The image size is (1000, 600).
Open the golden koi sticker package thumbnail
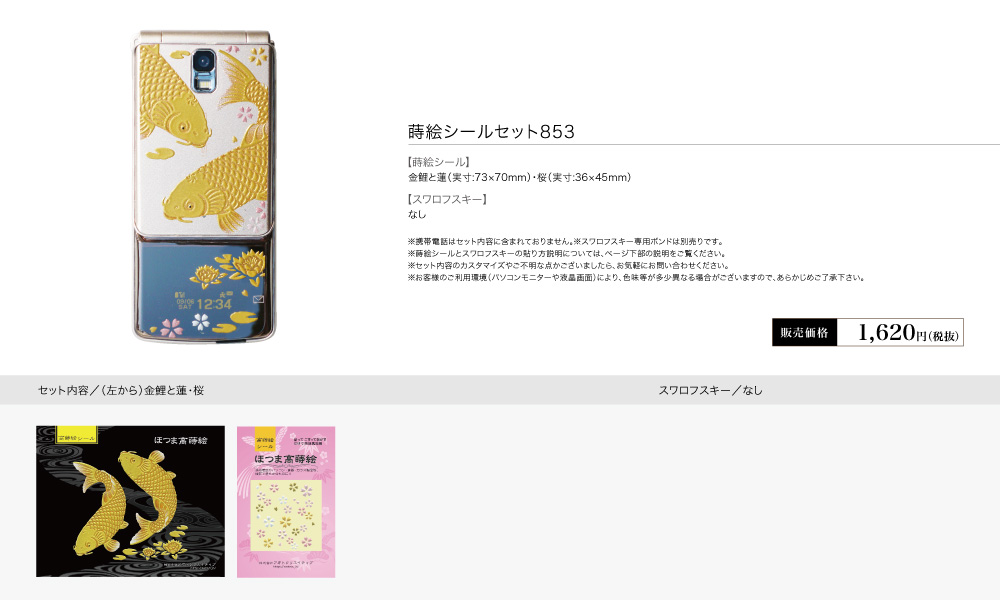tap(130, 501)
